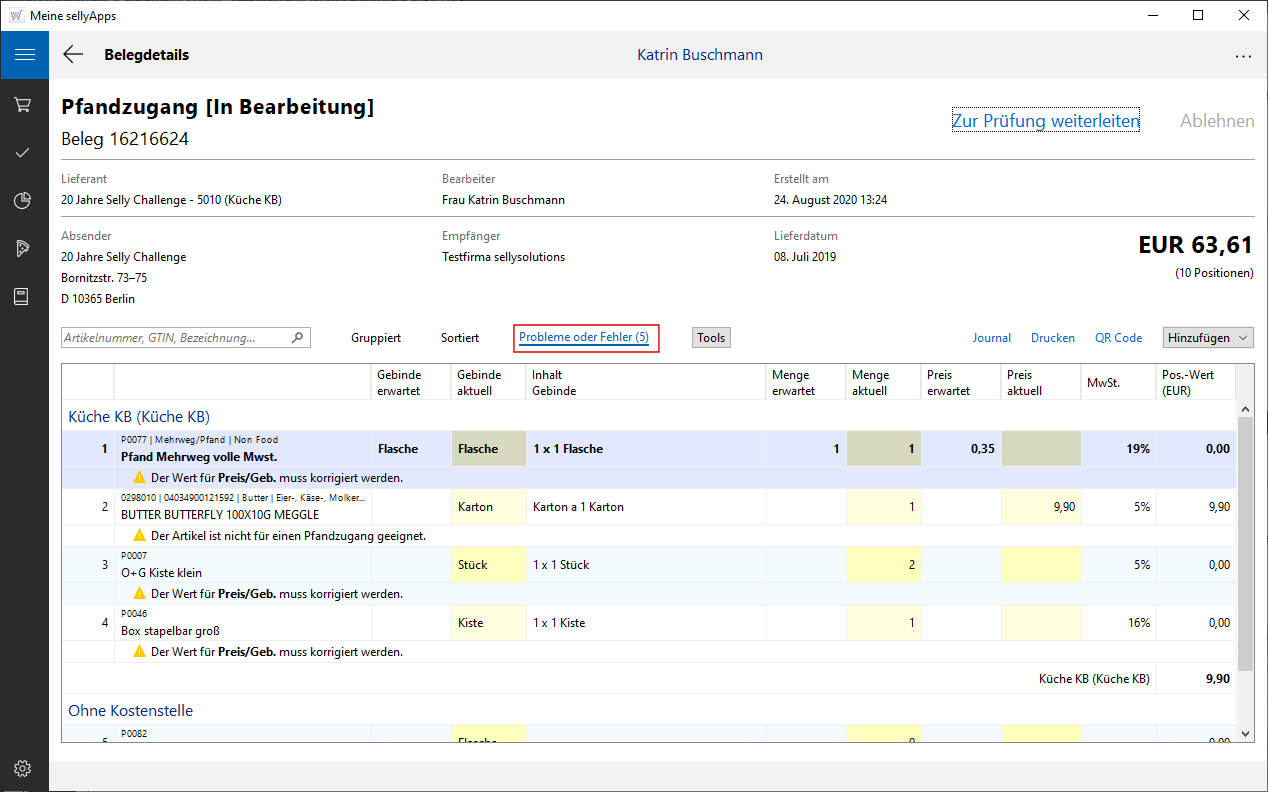Click the article search input field
The height and width of the screenshot is (792, 1268).
click(x=175, y=338)
